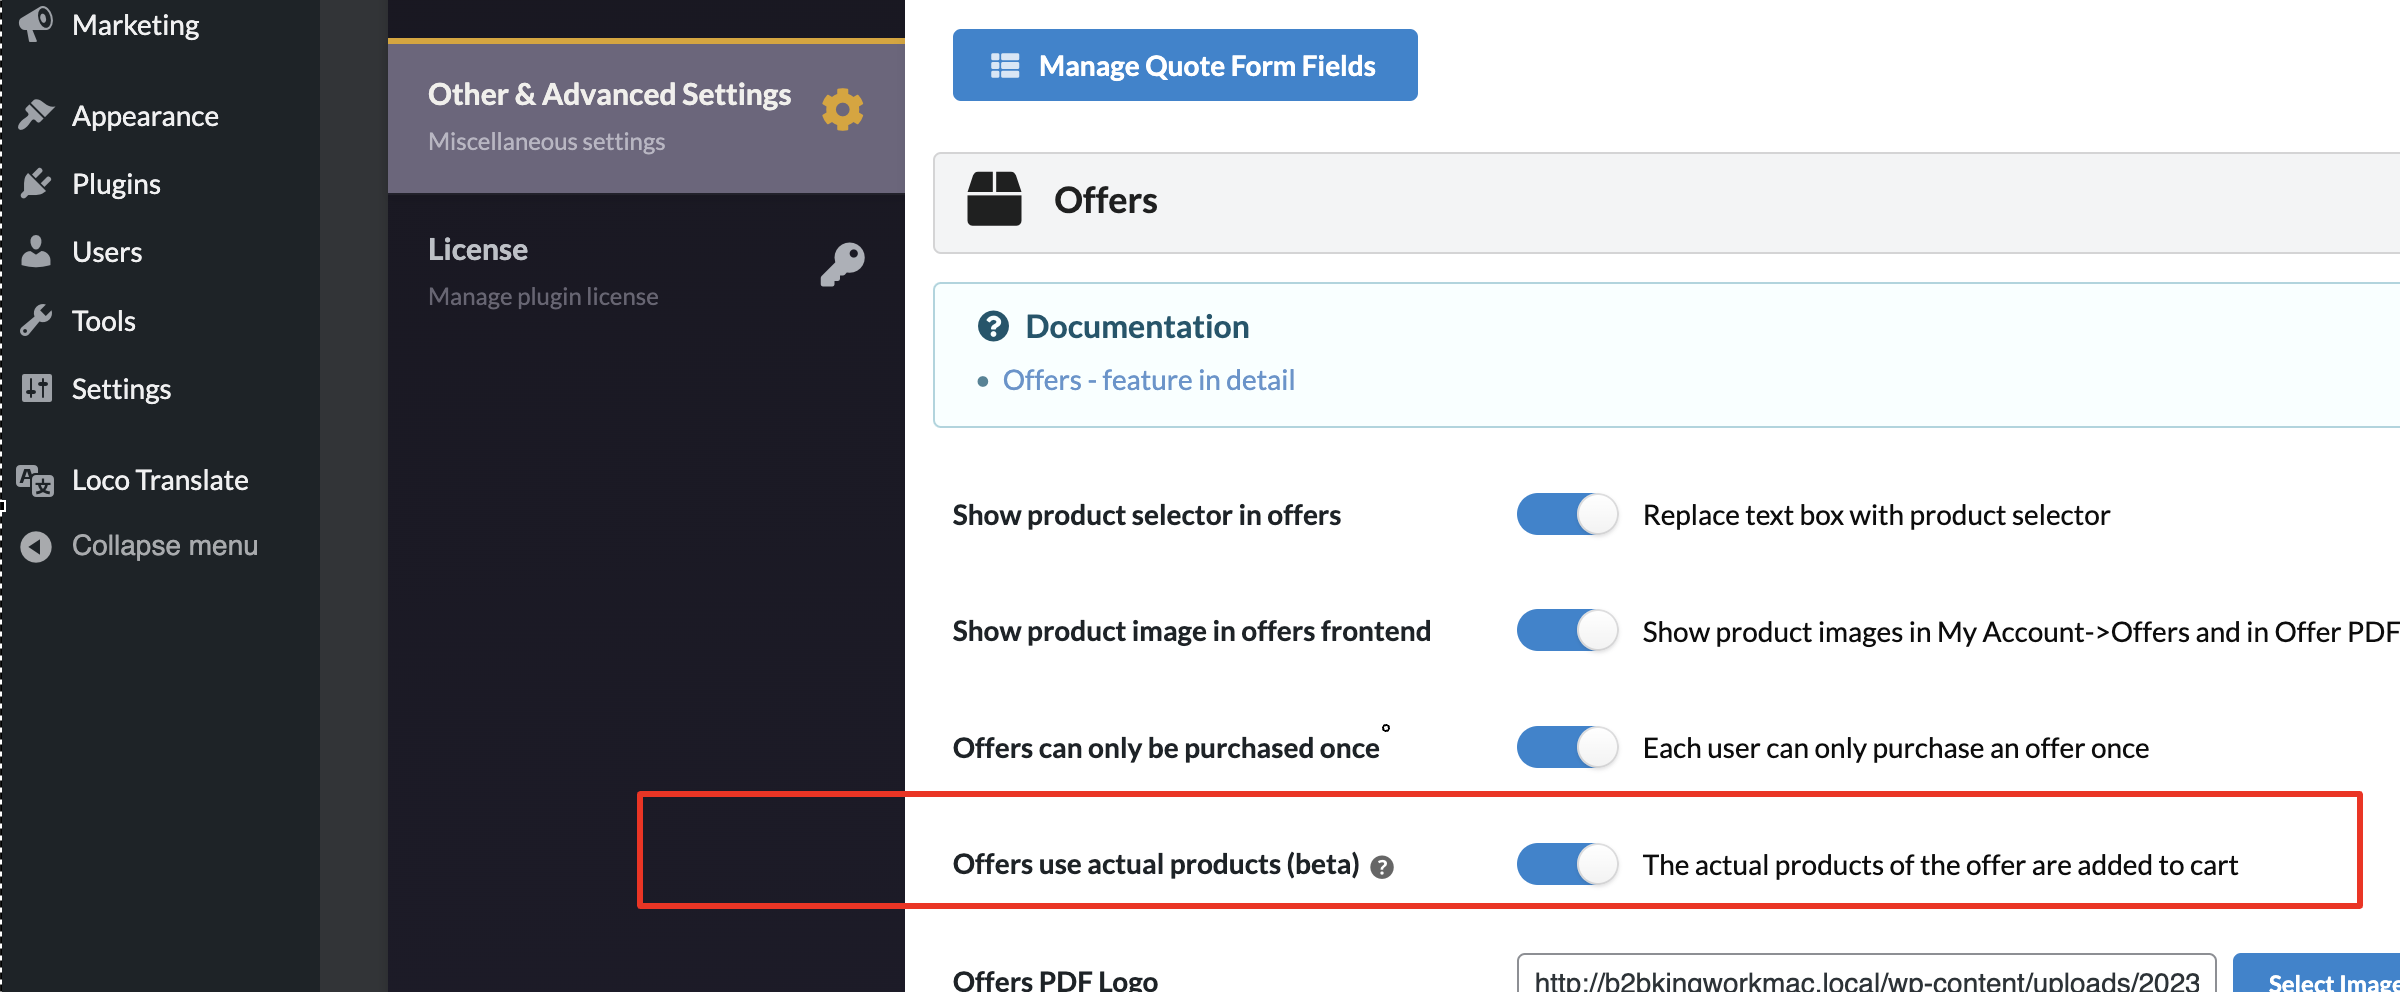
Task: Click the gold gear icon for Advanced Settings
Action: point(842,109)
